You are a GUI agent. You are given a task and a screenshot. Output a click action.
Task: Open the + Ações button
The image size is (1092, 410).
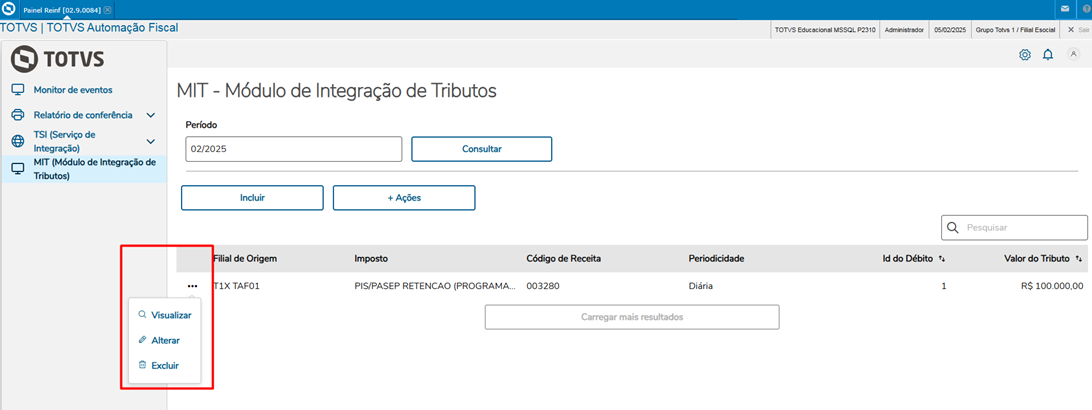coord(404,198)
